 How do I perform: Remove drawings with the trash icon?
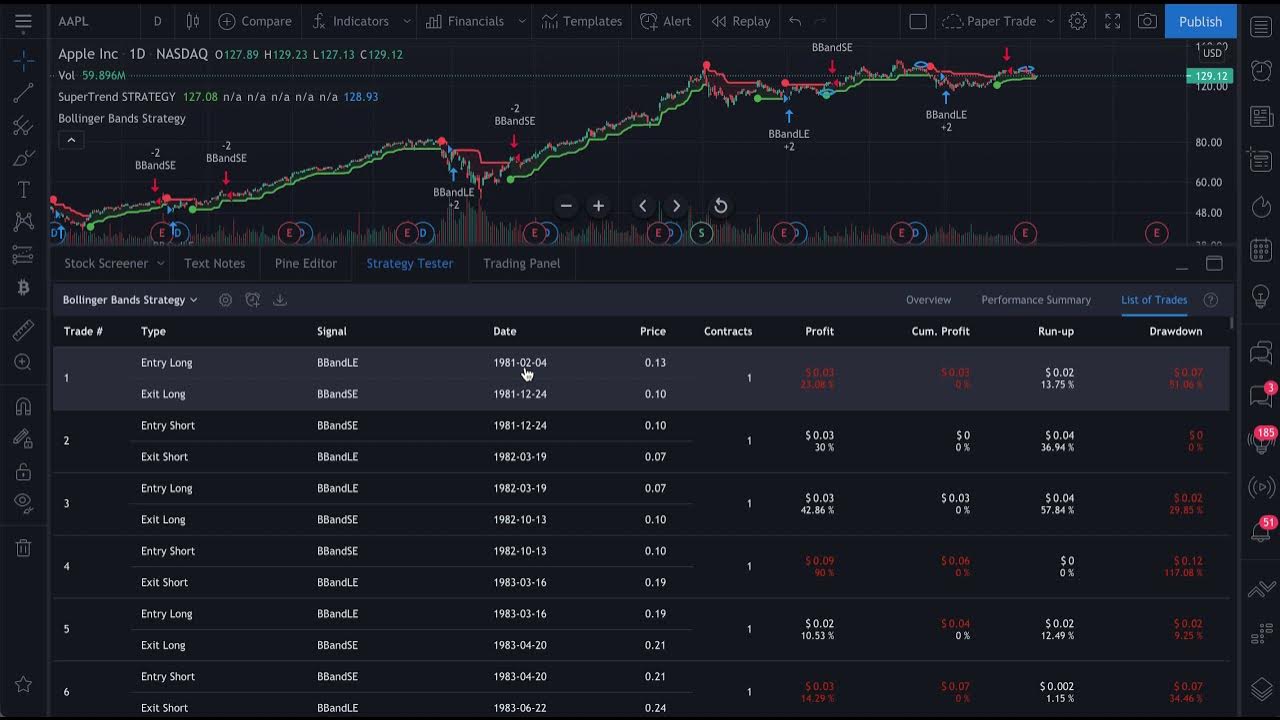click(23, 547)
